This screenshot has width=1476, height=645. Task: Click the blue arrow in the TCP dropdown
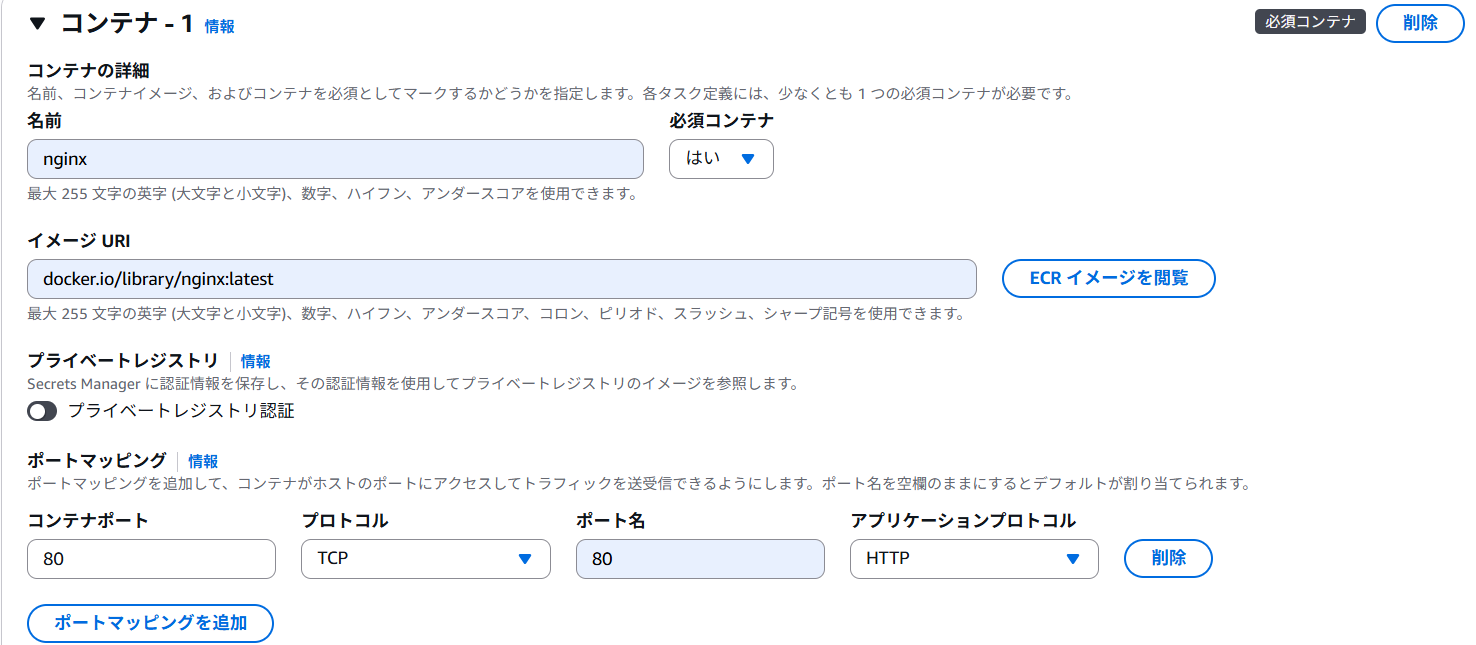point(524,559)
